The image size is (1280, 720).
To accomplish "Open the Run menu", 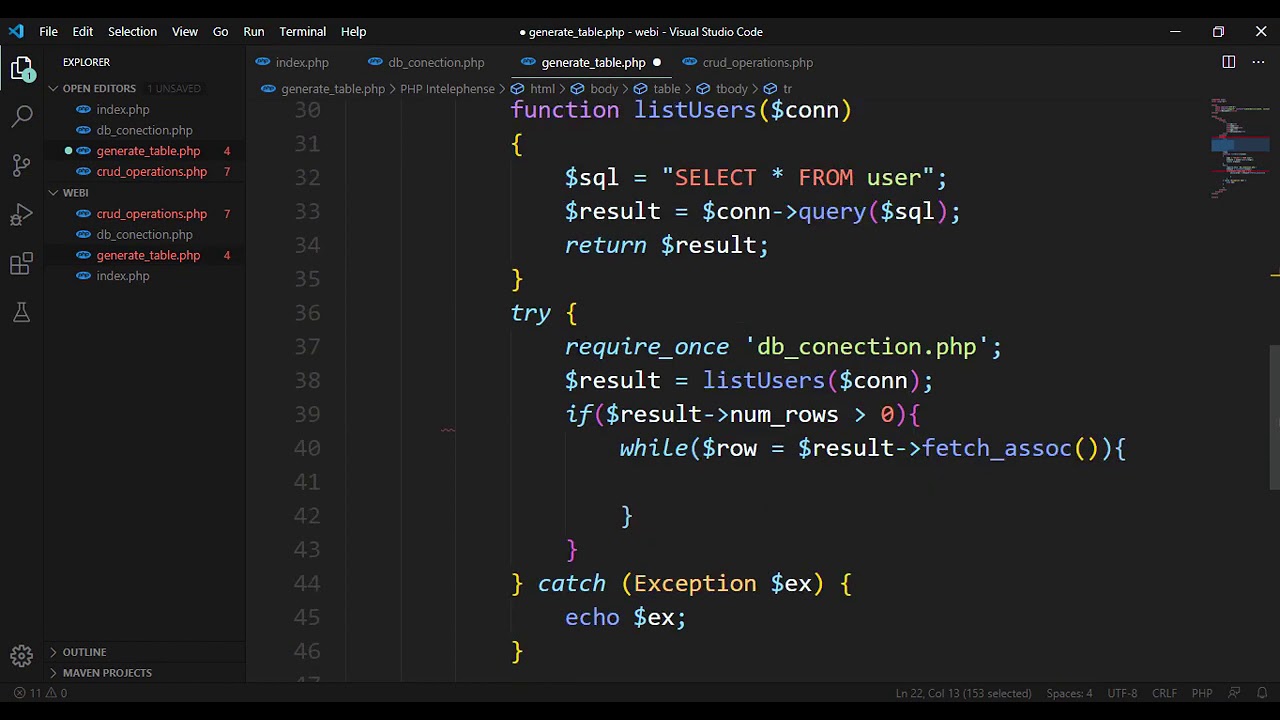I will (254, 31).
